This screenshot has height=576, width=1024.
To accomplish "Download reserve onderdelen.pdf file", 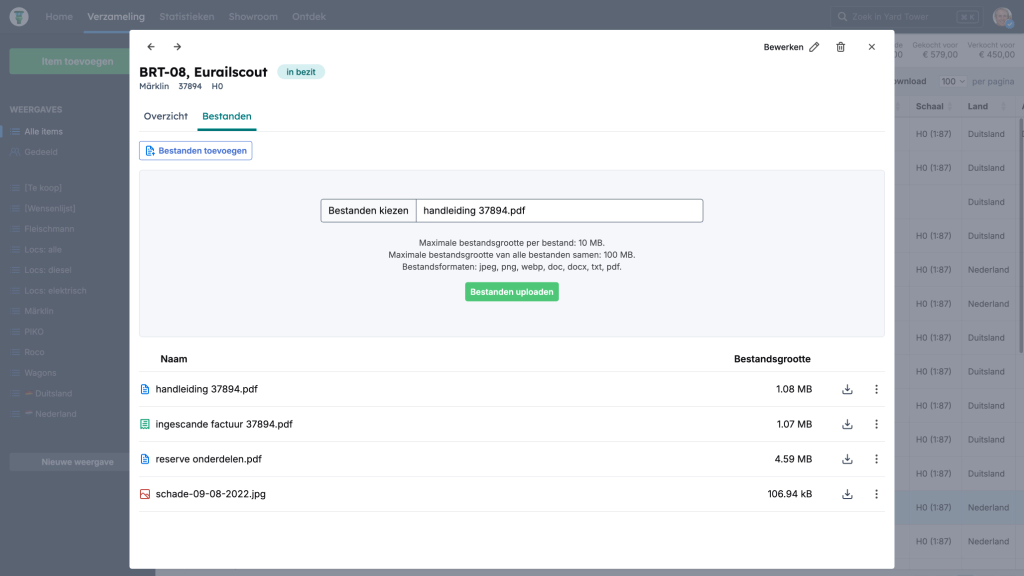I will tap(847, 460).
